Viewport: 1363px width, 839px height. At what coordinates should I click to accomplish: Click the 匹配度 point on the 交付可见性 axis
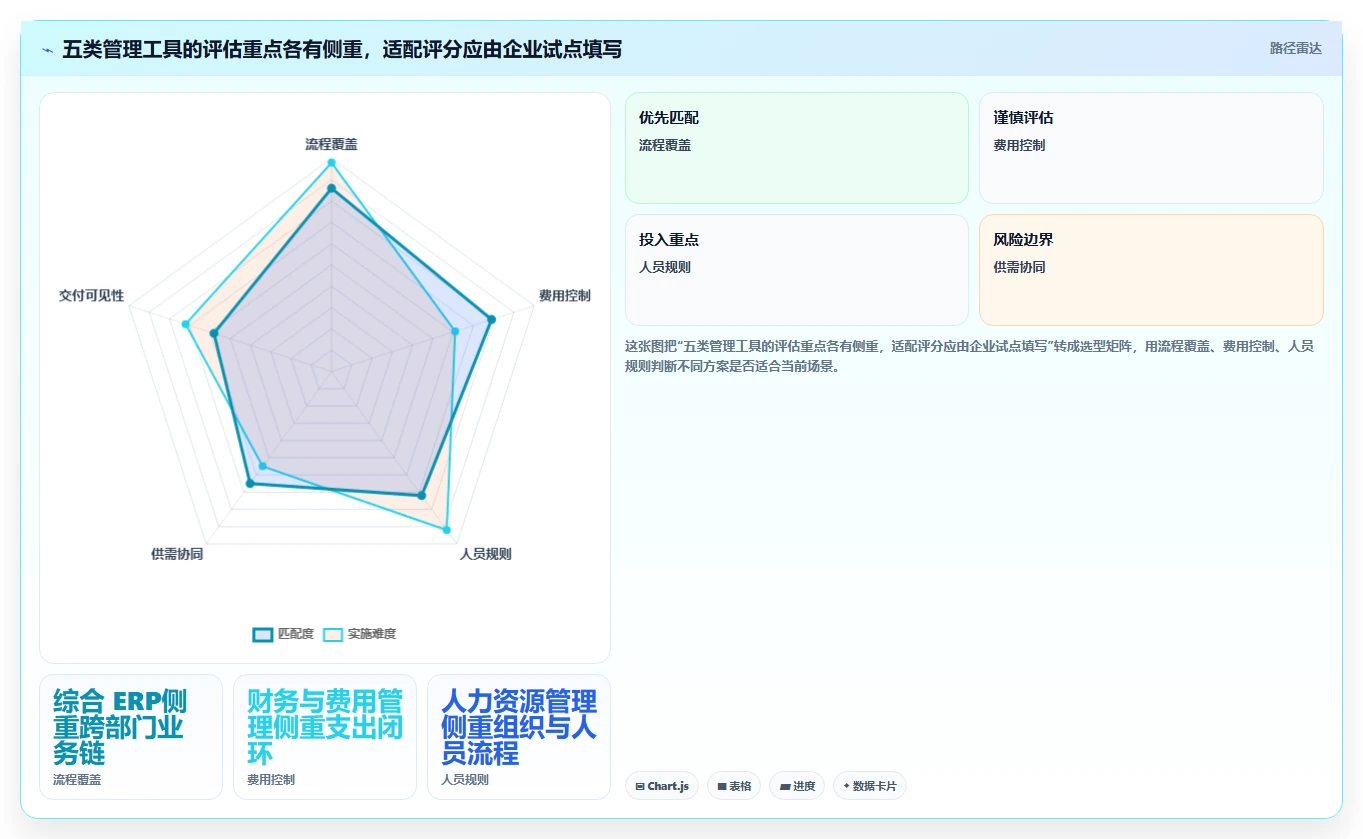[214, 334]
